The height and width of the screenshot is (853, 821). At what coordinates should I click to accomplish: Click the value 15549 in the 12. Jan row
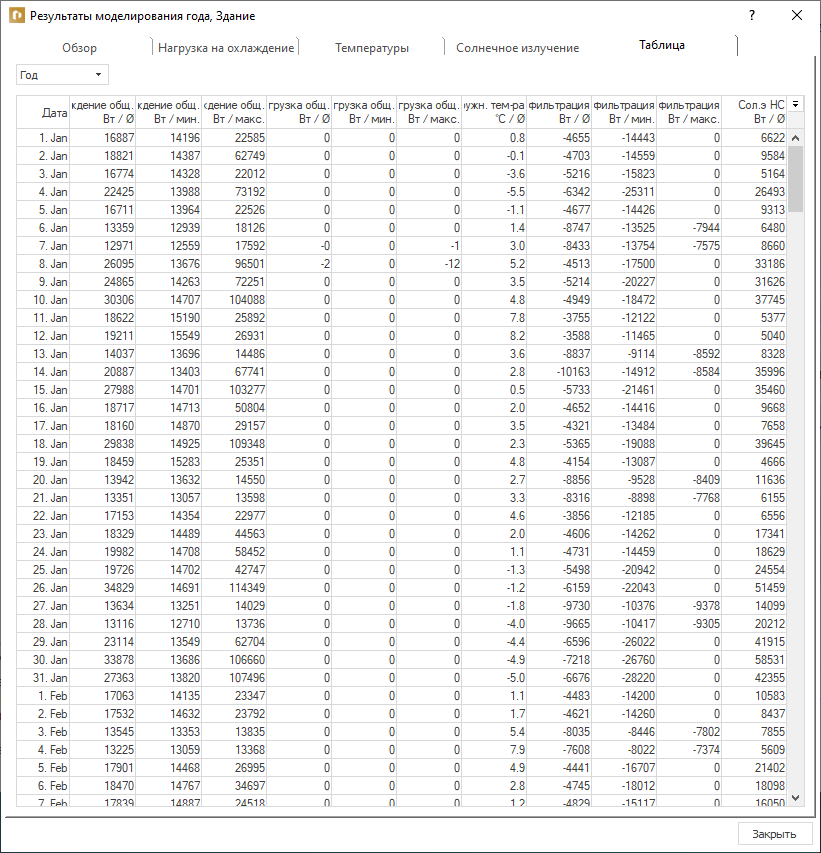(185, 336)
